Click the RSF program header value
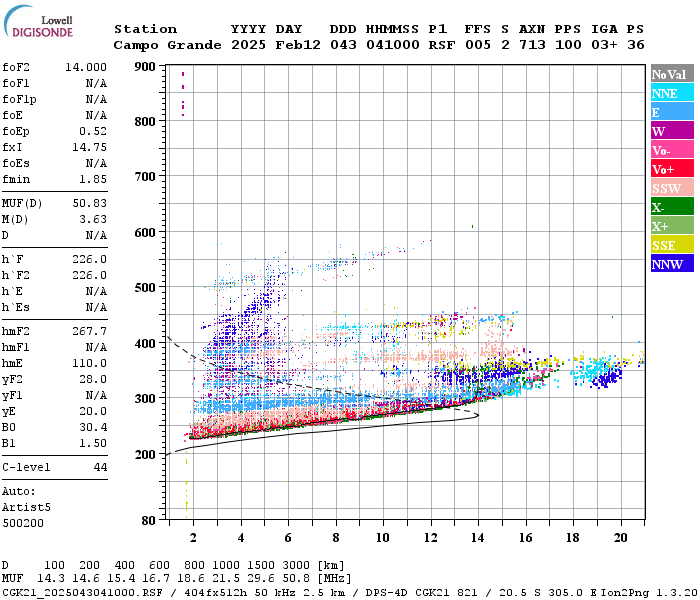This screenshot has height=600, width=700. click(x=442, y=45)
